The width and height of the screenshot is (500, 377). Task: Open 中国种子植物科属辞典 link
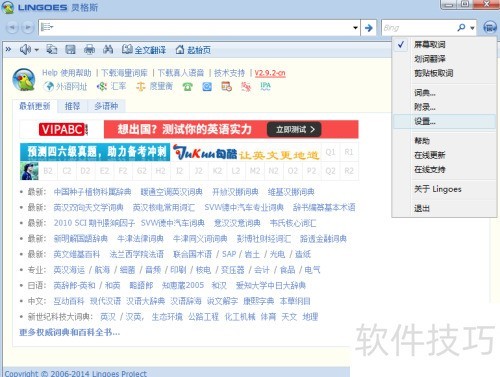tap(92, 192)
